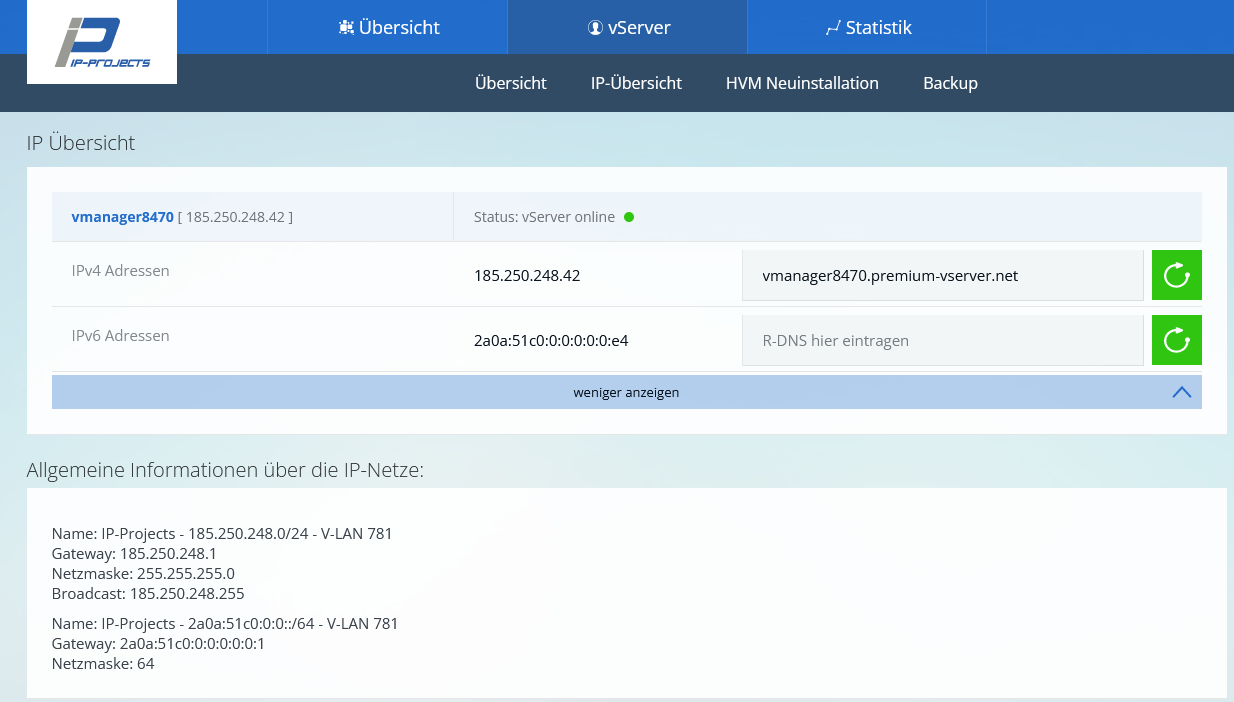Open the Statistik tab
1234x702 pixels.
pyautogui.click(x=867, y=27)
